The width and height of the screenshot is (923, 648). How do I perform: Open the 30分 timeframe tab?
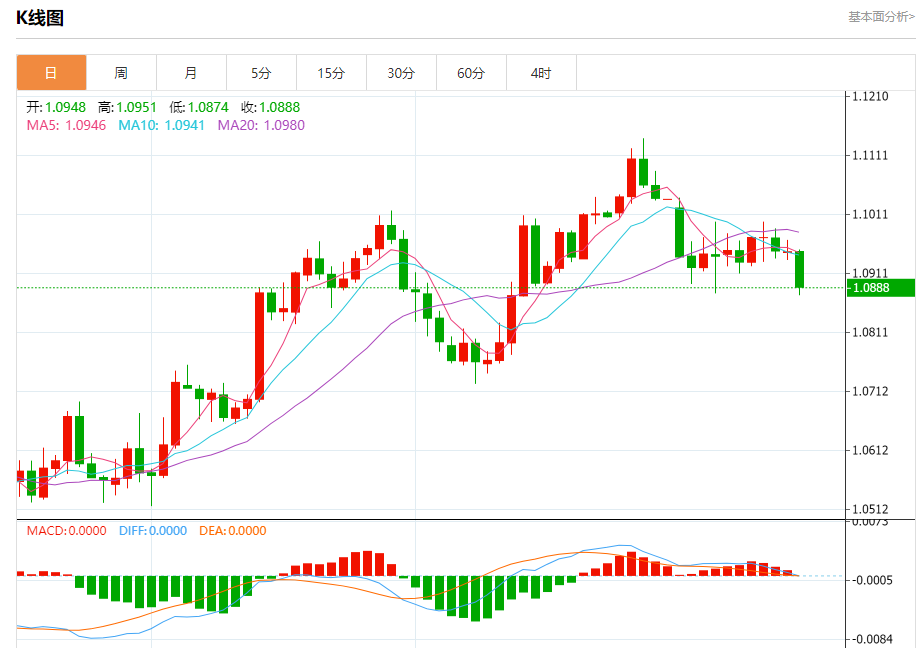(401, 73)
